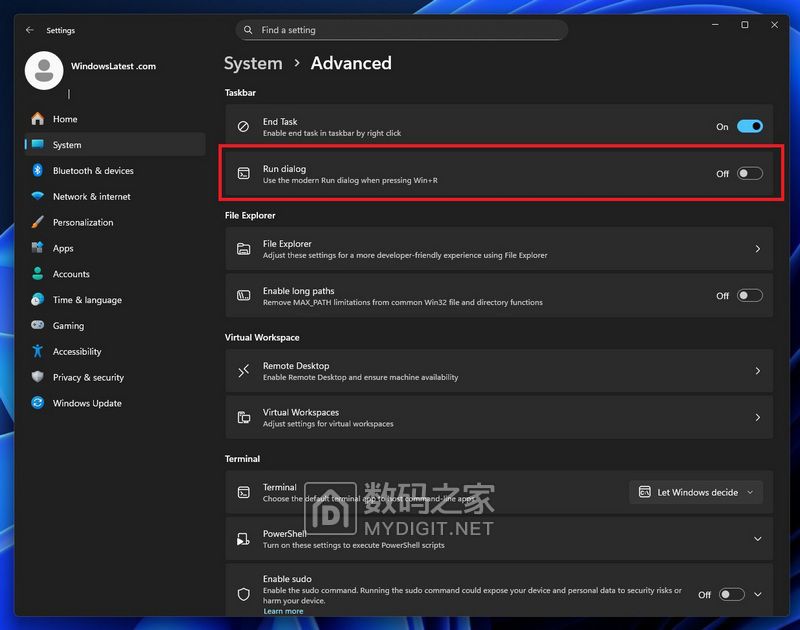Click the WindowsLatest .com account name
800x630 pixels.
113,66
